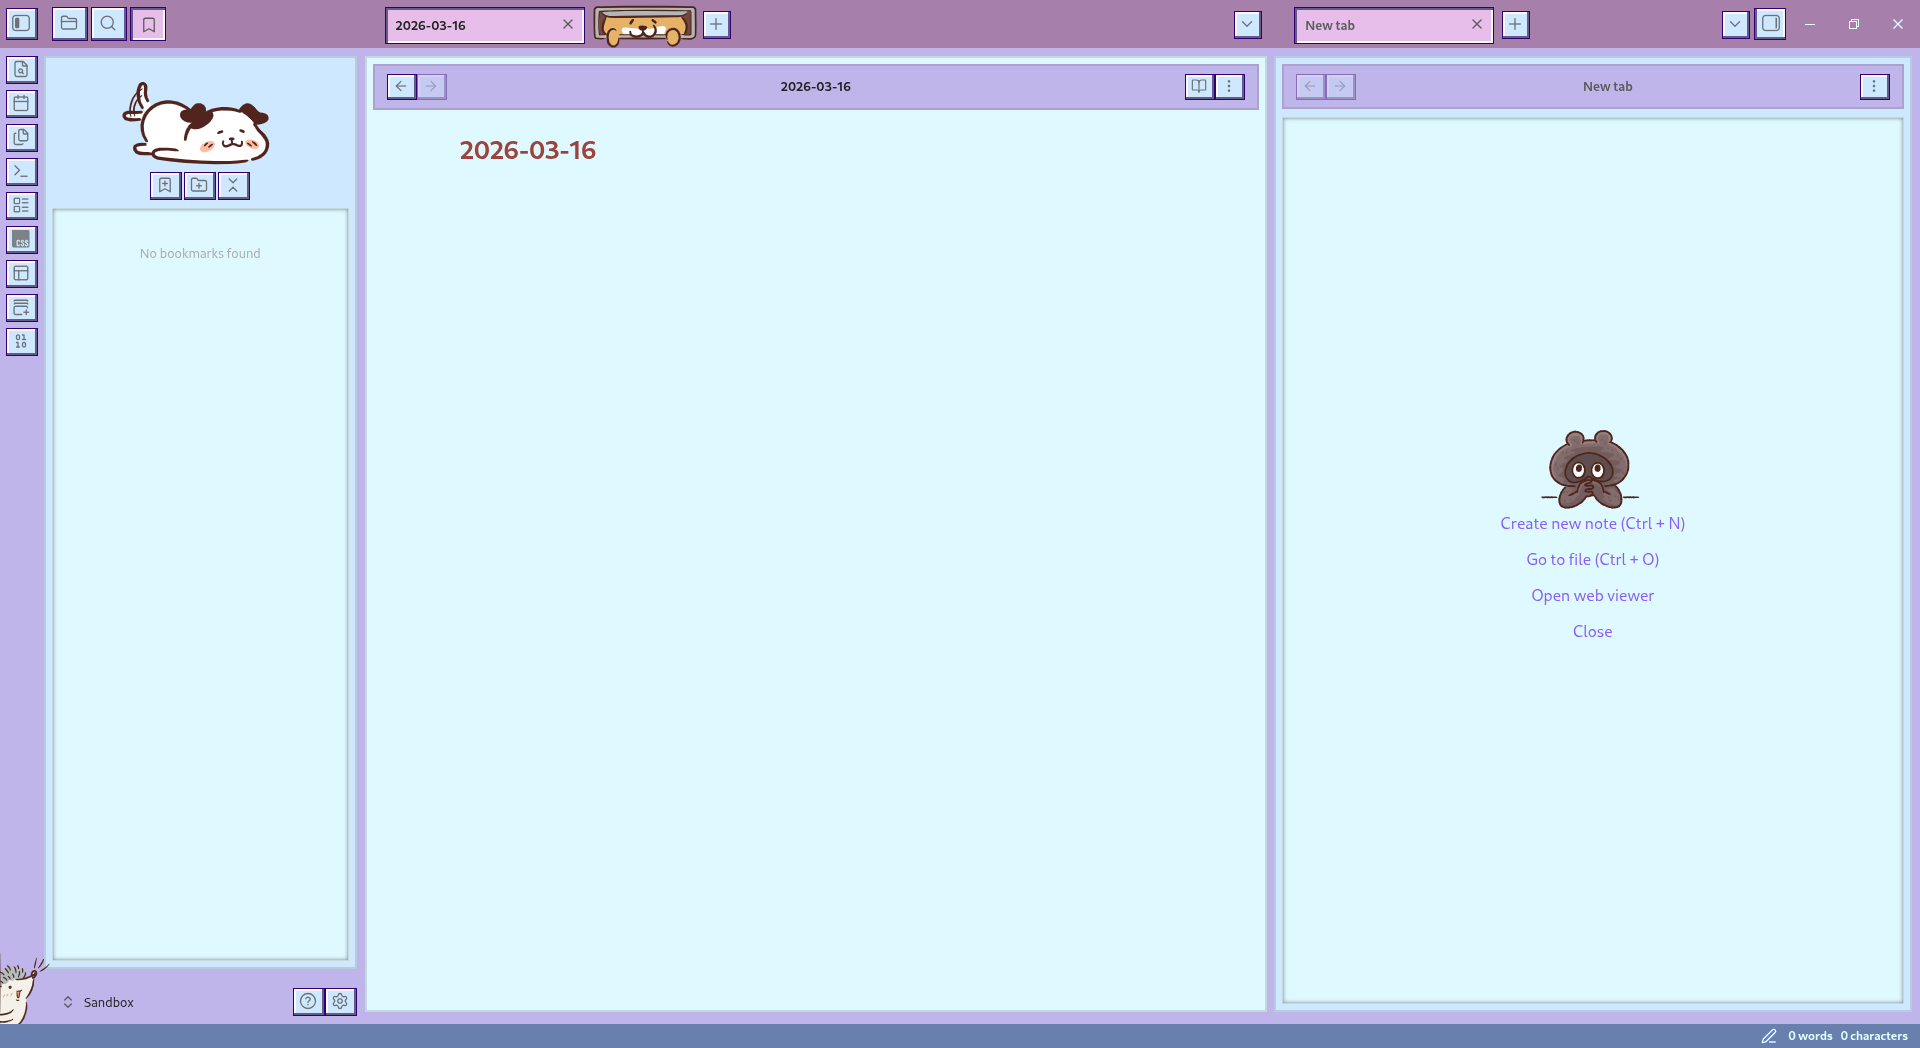Screen dimensions: 1920x1048
Task: Switch note to reading view
Action: [1198, 86]
